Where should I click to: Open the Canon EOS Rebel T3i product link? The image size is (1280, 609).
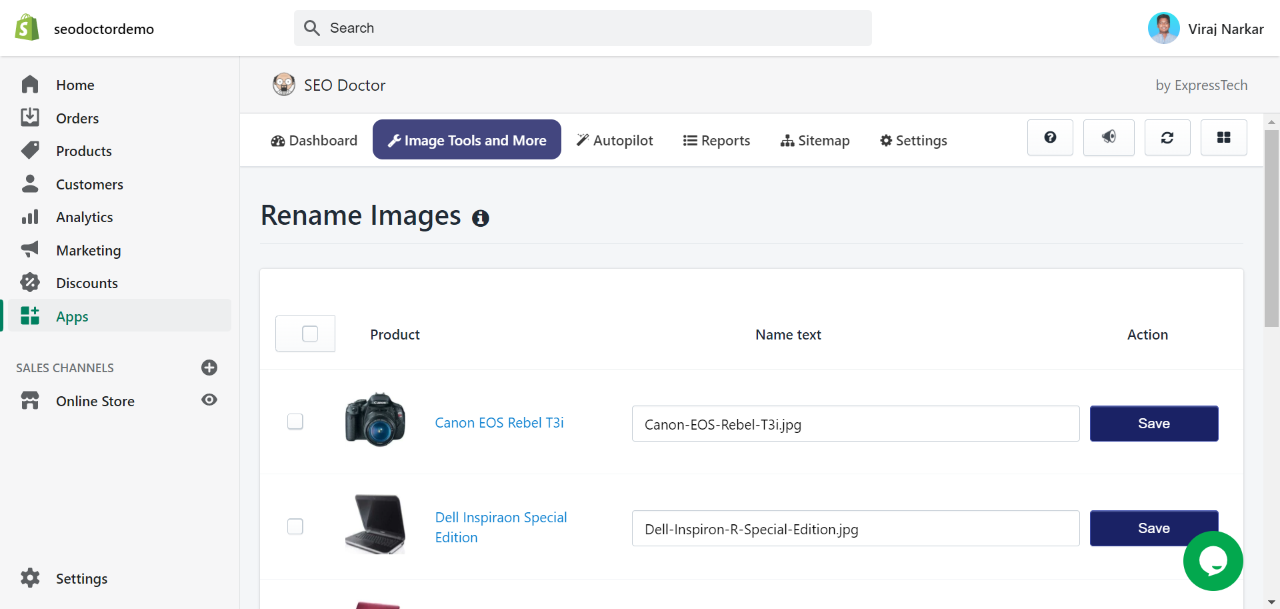tap(499, 422)
